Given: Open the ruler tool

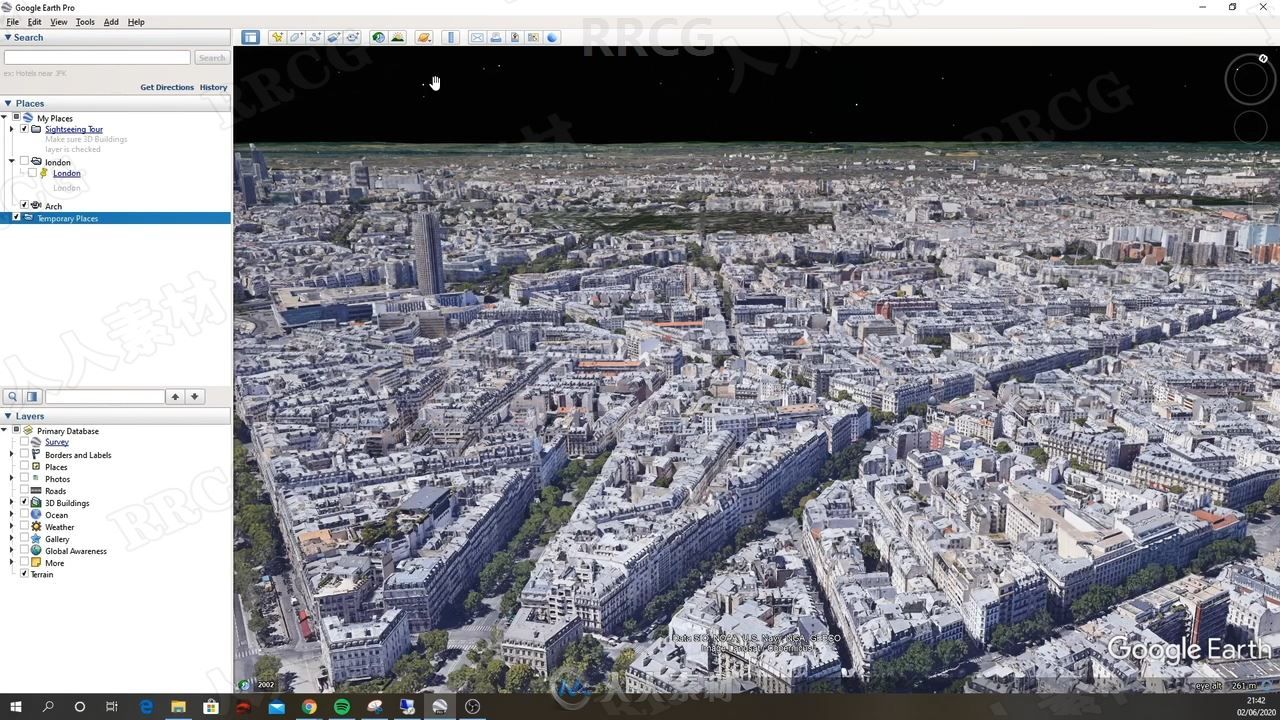Looking at the screenshot, I should (451, 37).
